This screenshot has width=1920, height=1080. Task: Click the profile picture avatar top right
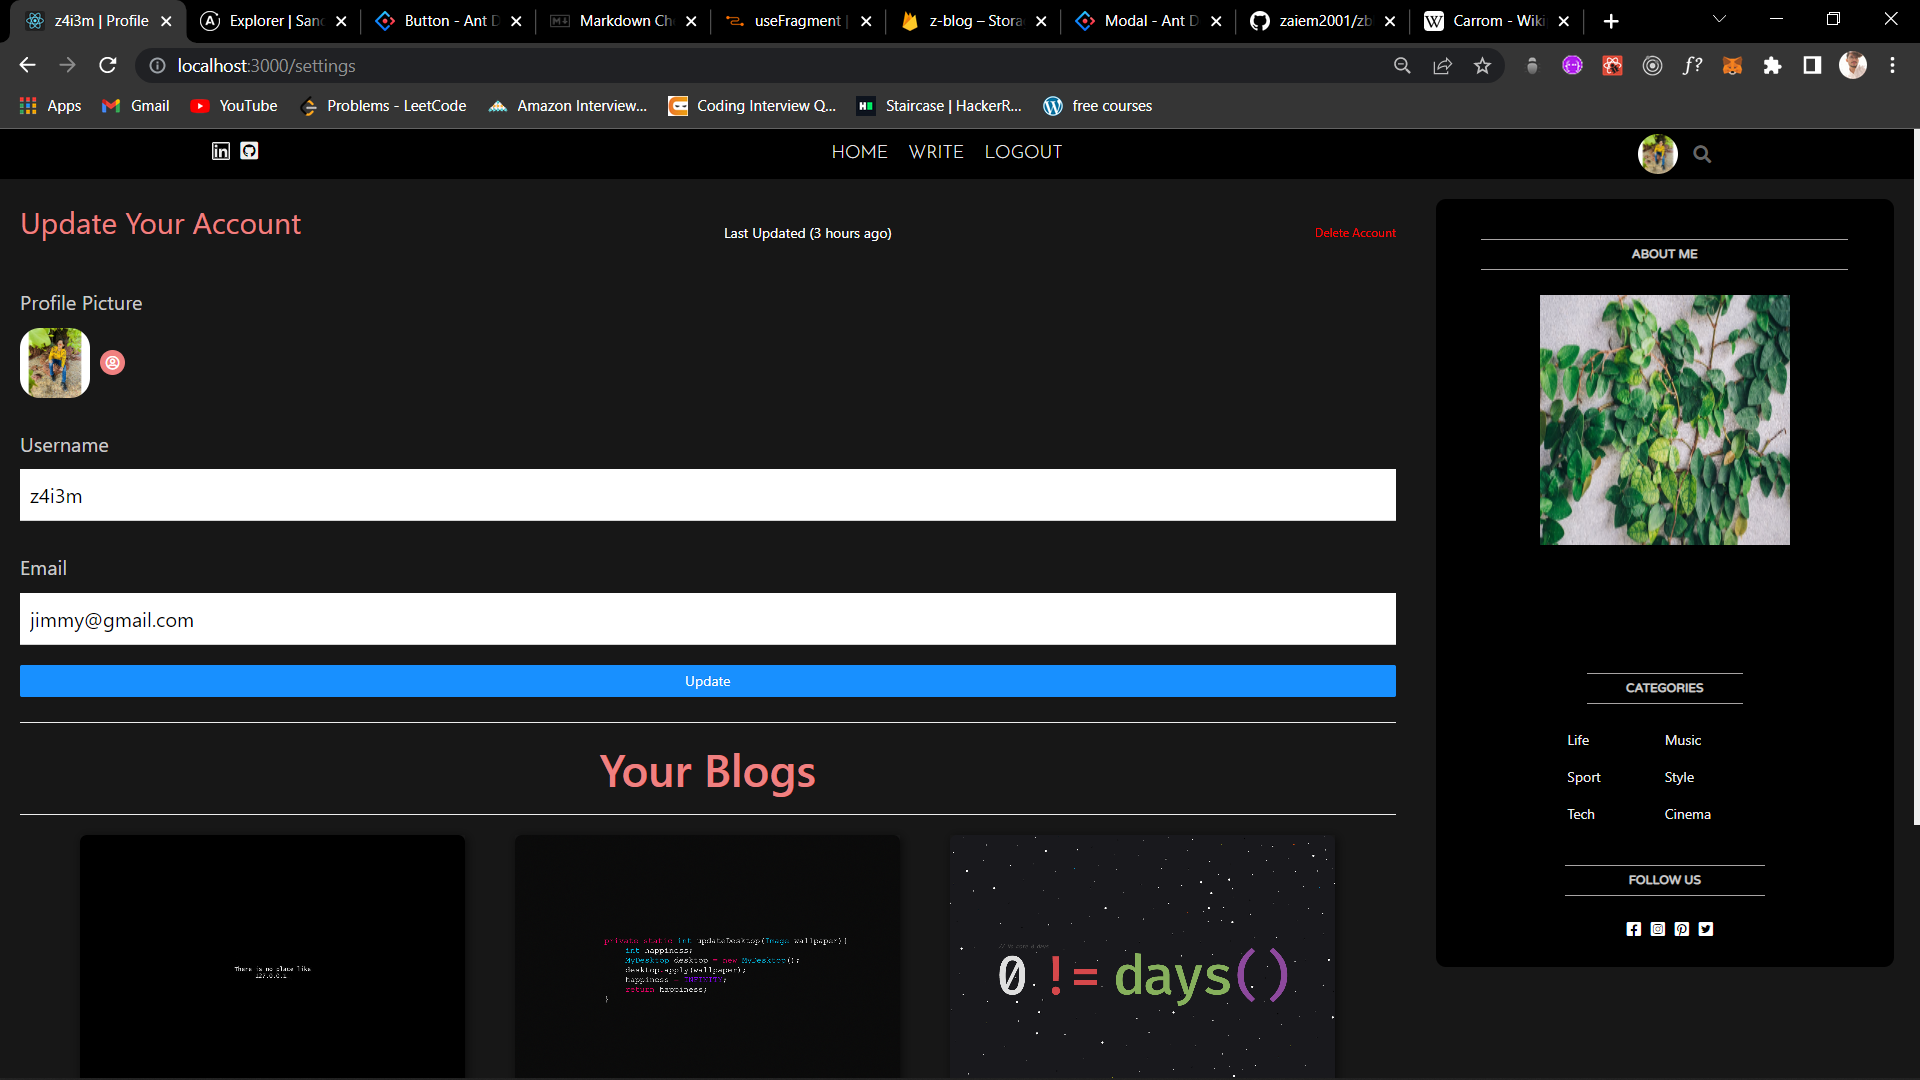click(x=1658, y=152)
